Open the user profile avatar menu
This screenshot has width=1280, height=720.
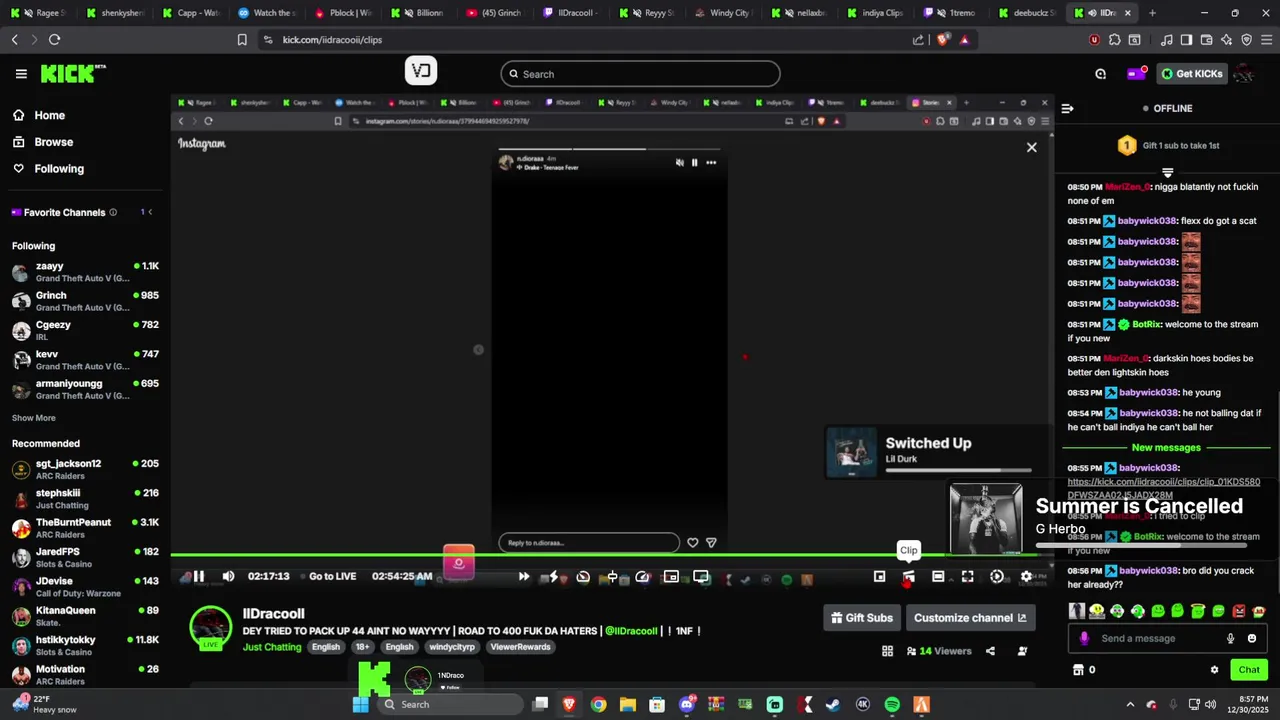click(1244, 74)
